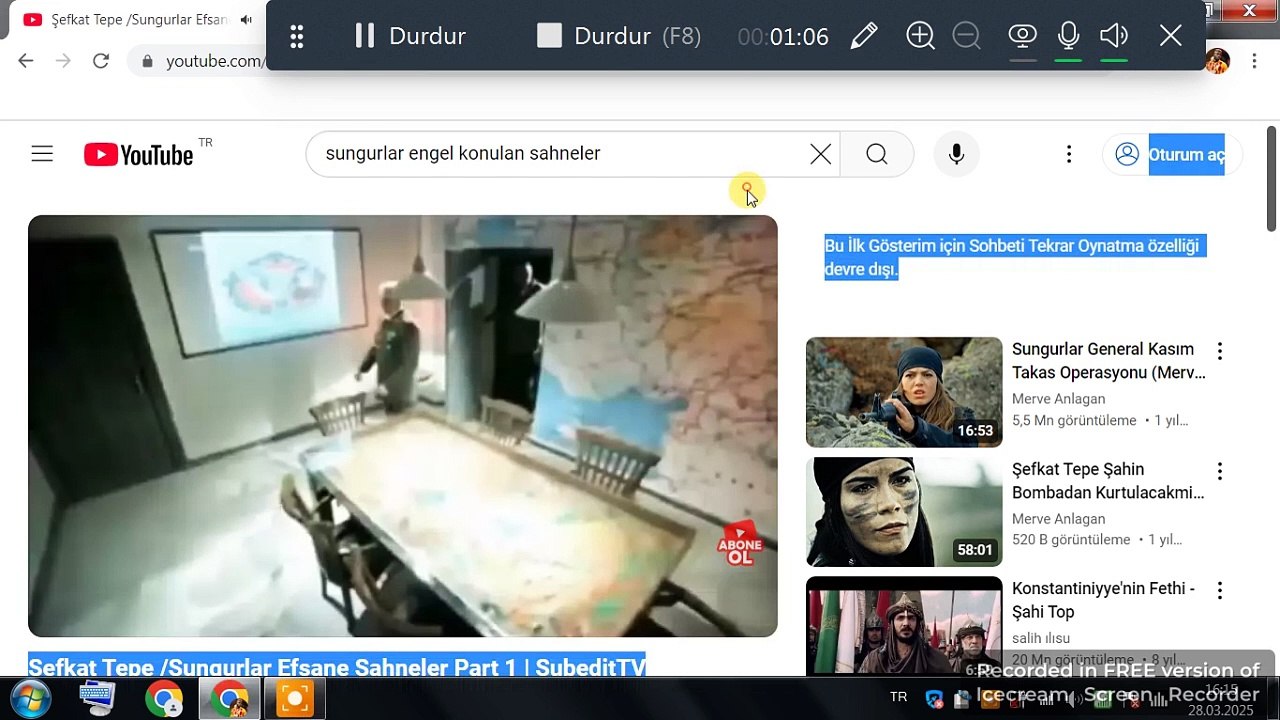This screenshot has width=1280, height=720.
Task: Click the recorder zoom out magnifier
Action: point(966,36)
